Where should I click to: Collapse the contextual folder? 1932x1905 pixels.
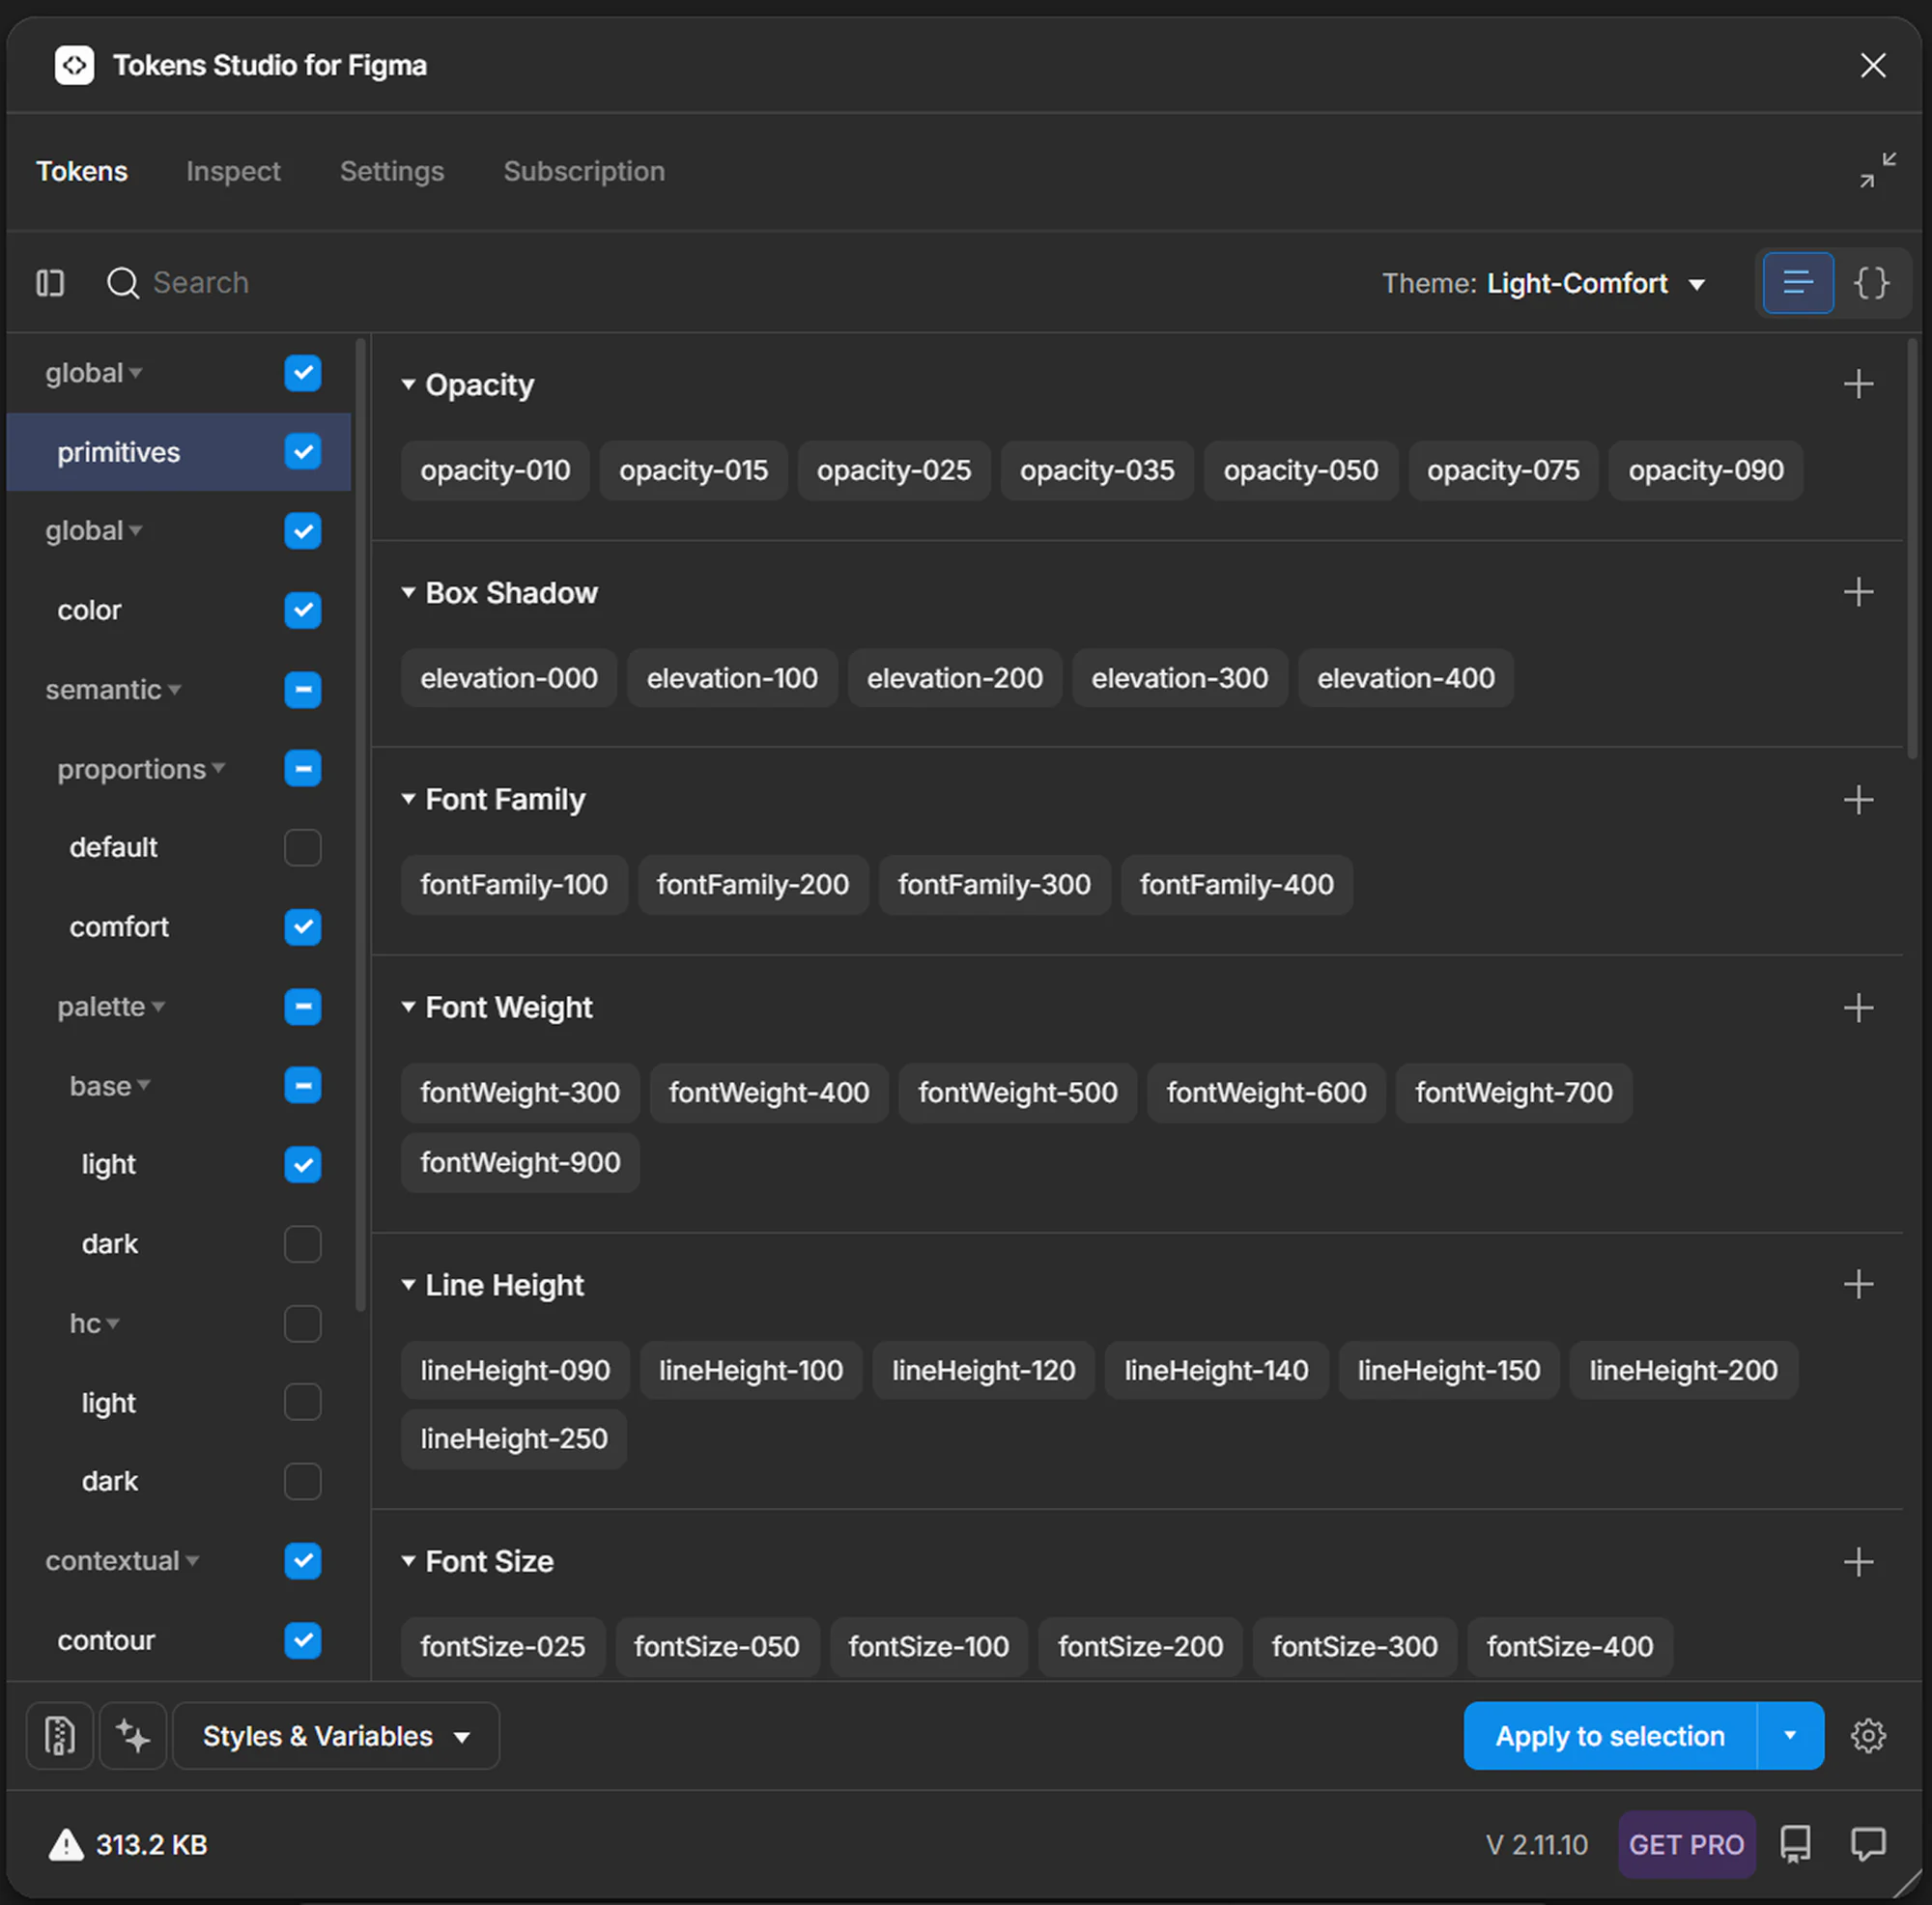tap(192, 1561)
